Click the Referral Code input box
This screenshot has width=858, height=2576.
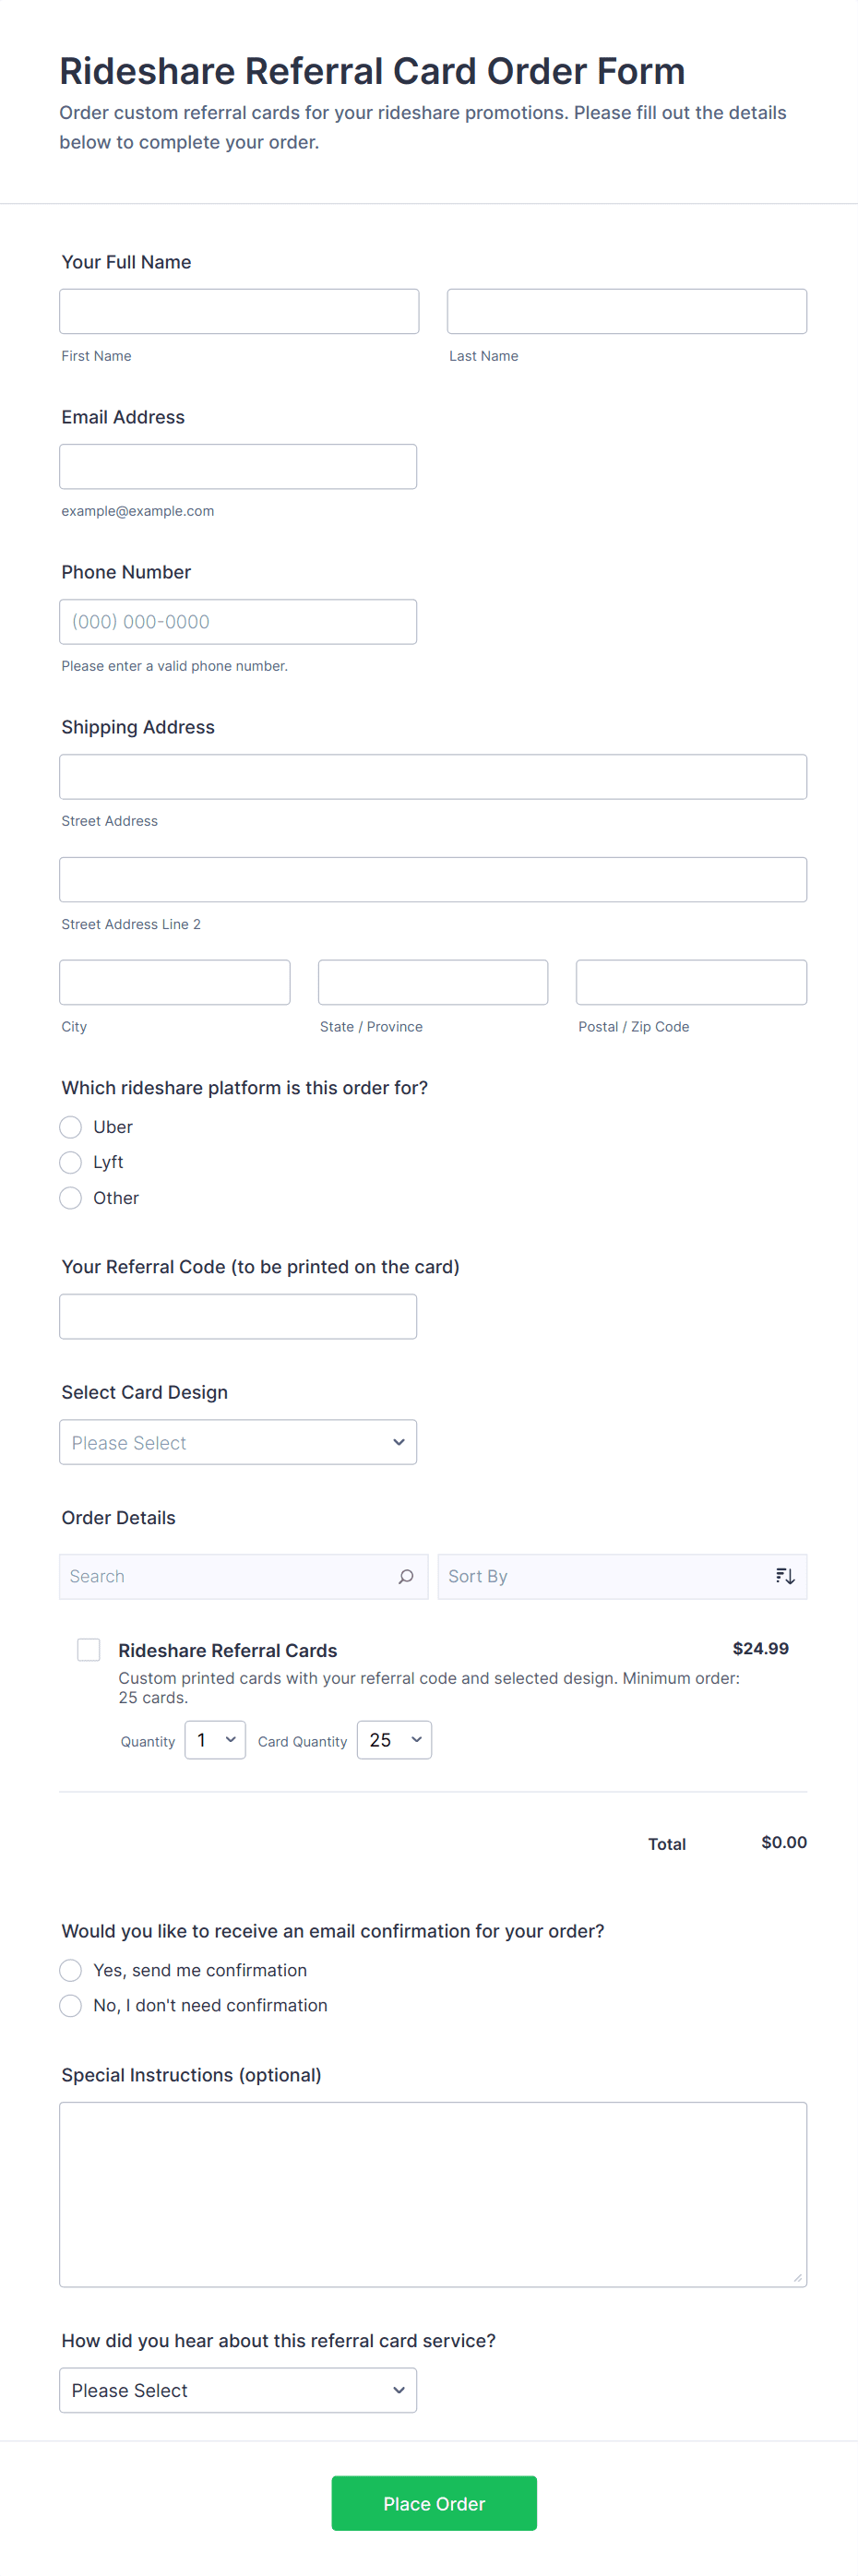coord(238,1317)
